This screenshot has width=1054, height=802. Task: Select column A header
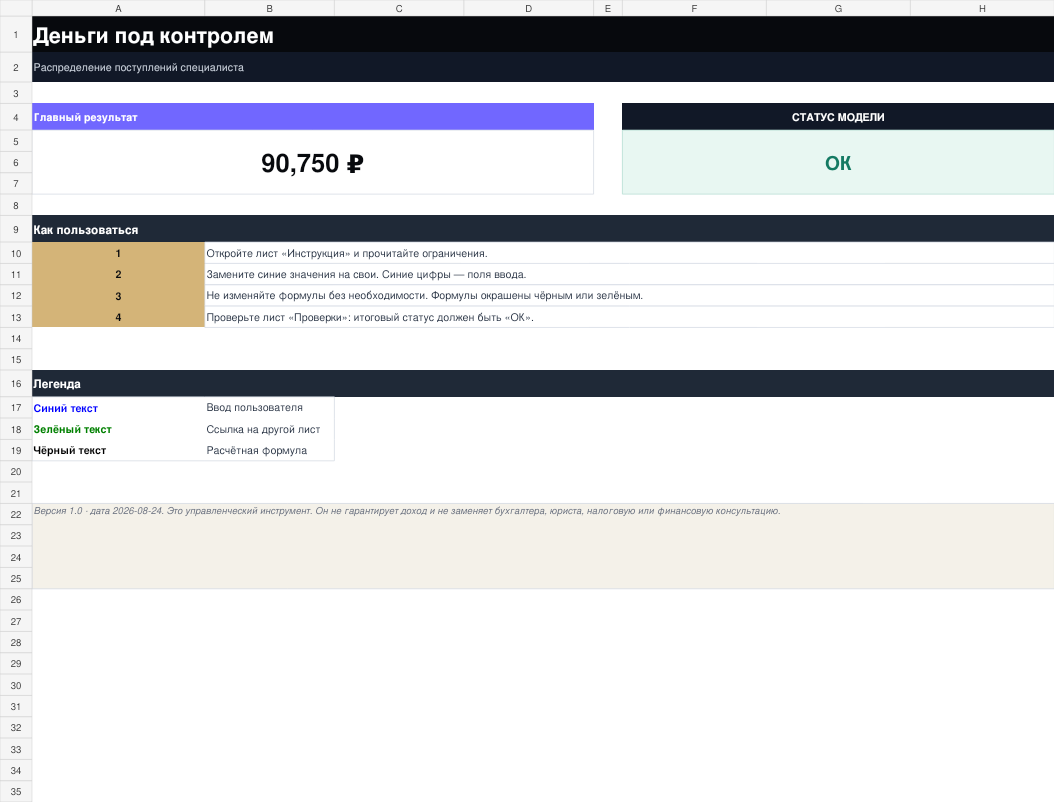pyautogui.click(x=118, y=8)
